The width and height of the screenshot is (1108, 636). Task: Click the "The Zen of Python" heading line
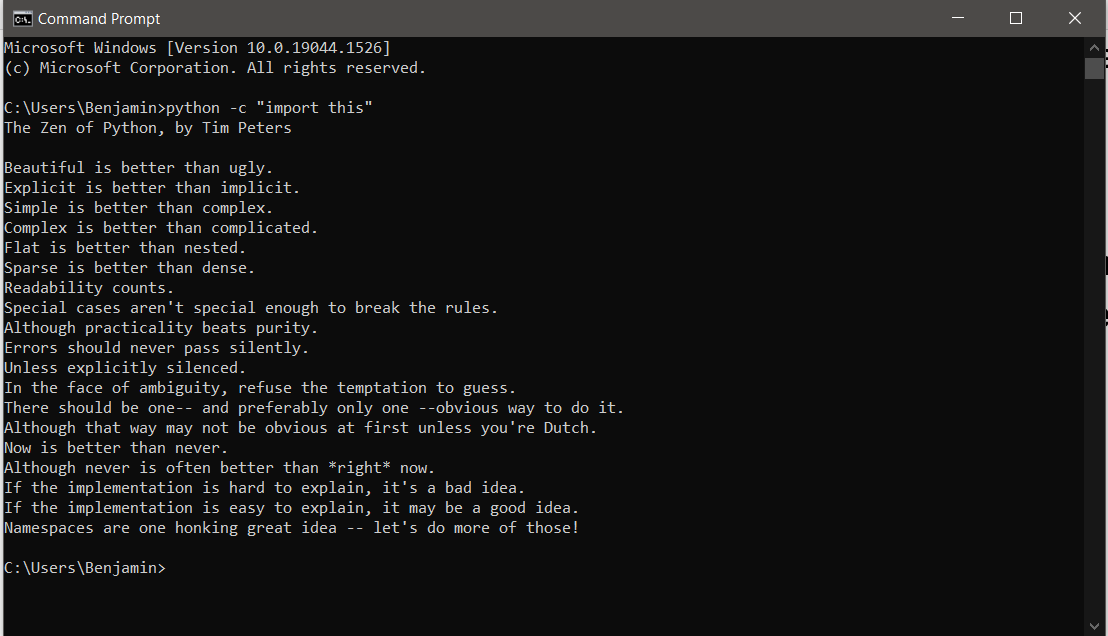148,128
